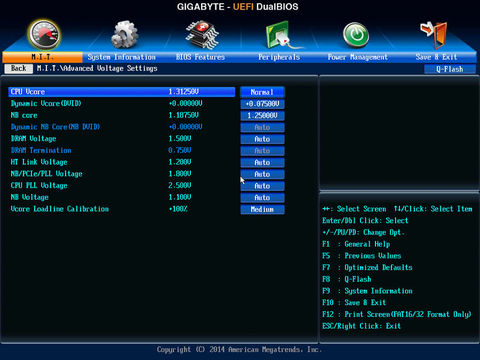The height and width of the screenshot is (360, 480).
Task: Click the F8 Q-Flash help line
Action: [x=347, y=279]
